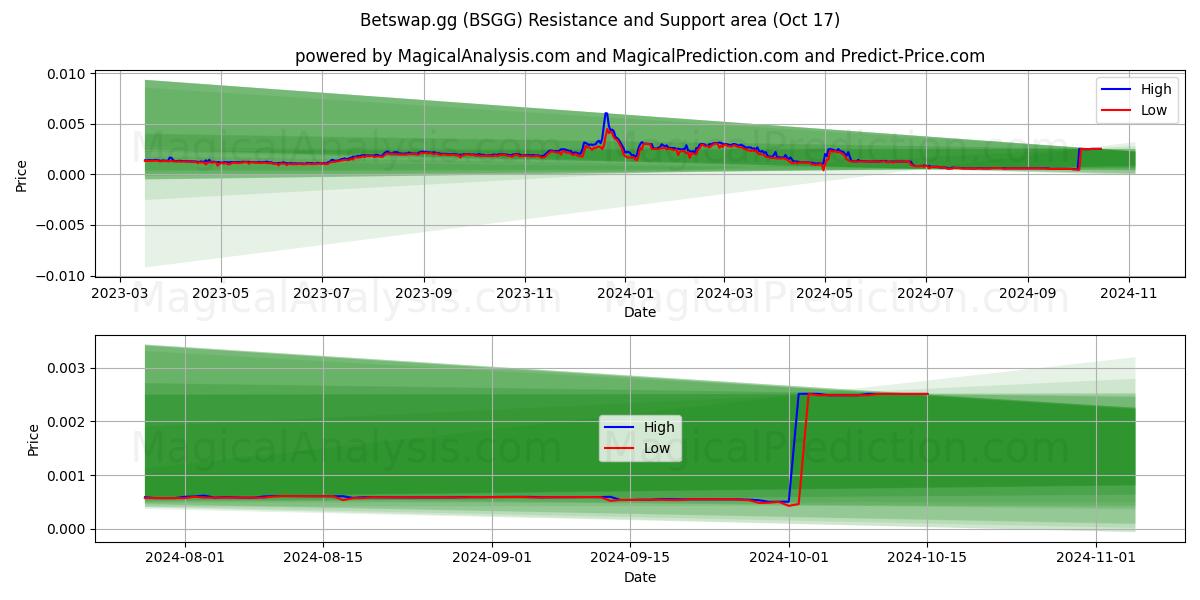The image size is (1200, 600).
Task: Click the 2024-10-15 tick label
Action: (927, 559)
